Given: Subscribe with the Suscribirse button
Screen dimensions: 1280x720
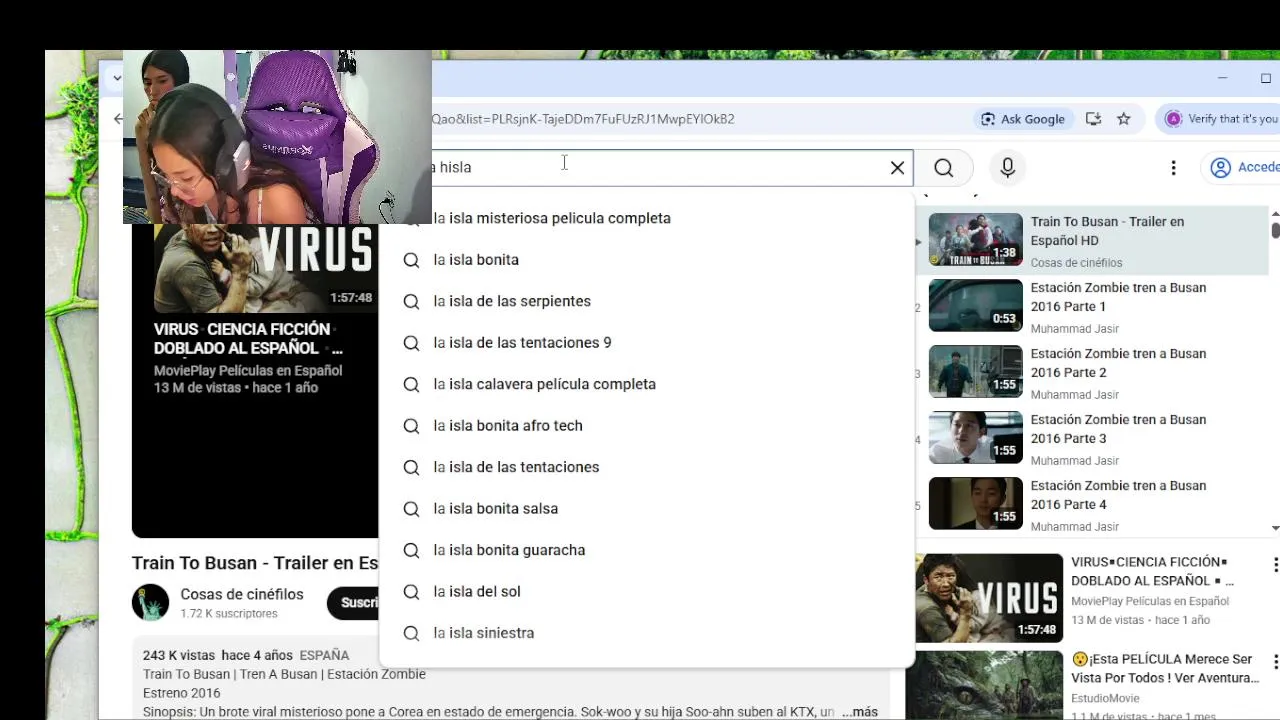Looking at the screenshot, I should click(354, 603).
